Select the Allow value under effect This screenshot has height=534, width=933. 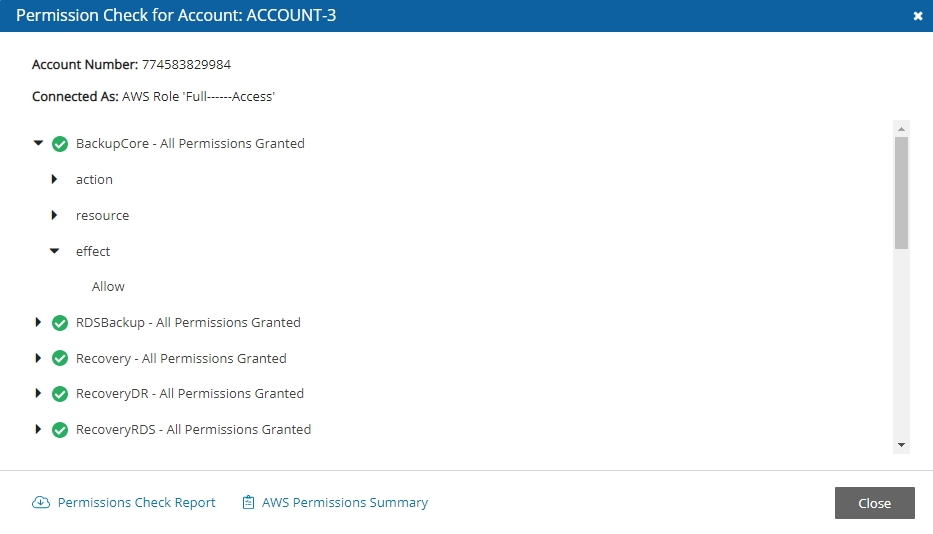108,287
